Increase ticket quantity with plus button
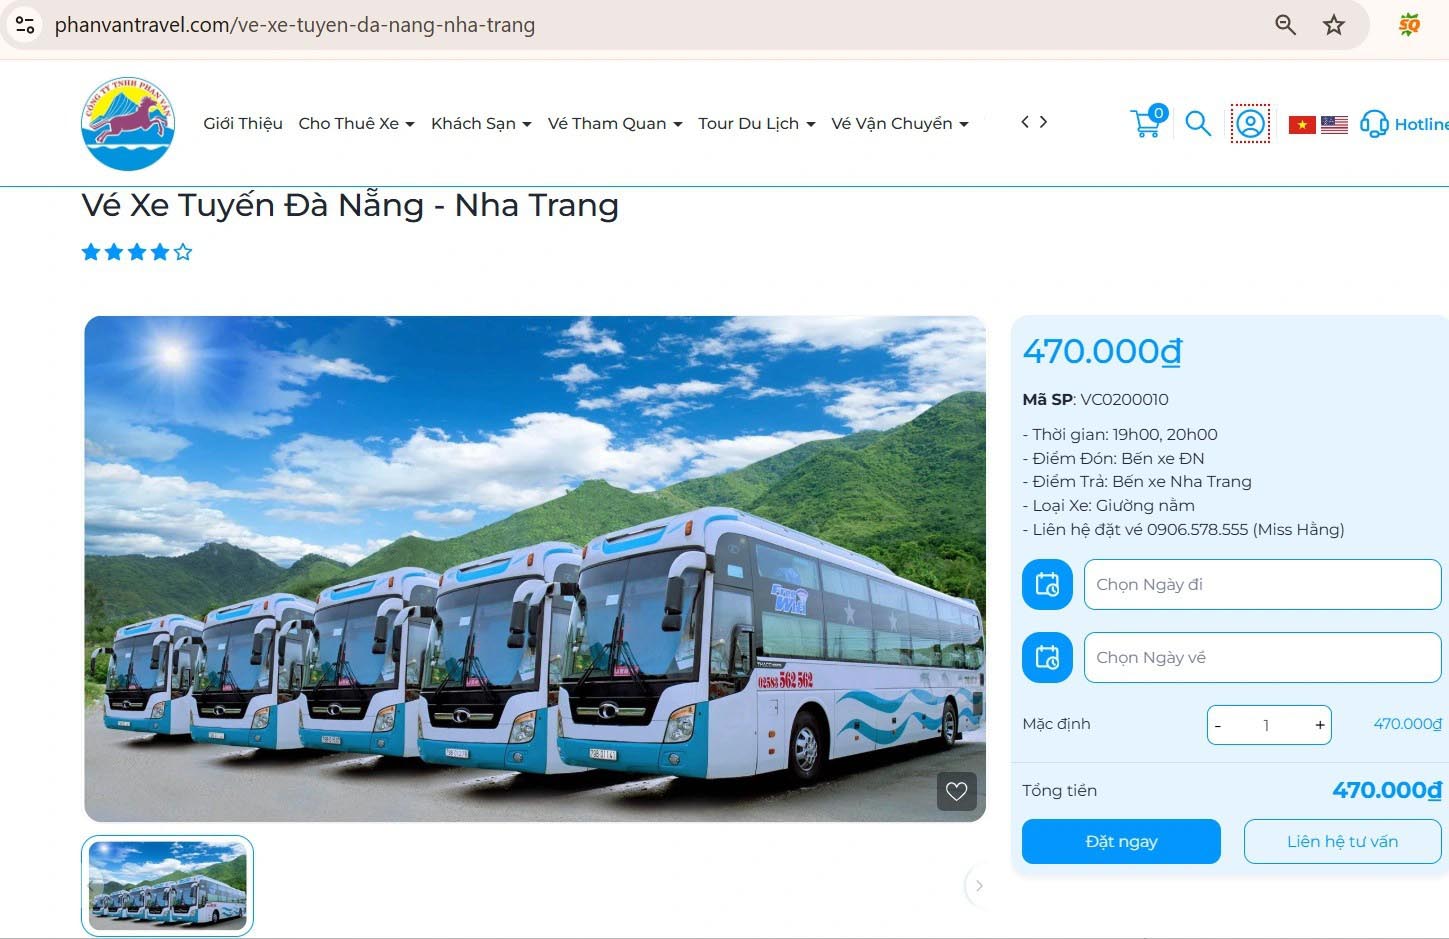Screen dimensions: 1449x939 tap(1320, 725)
